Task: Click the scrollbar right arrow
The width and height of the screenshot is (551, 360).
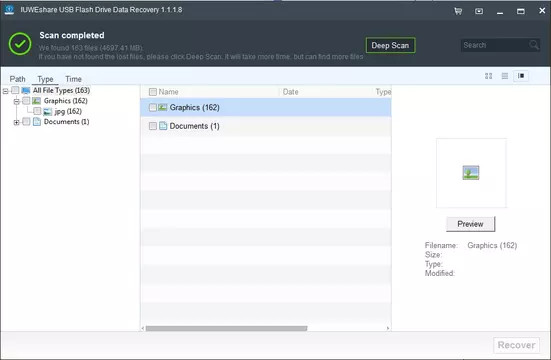Action: point(388,328)
